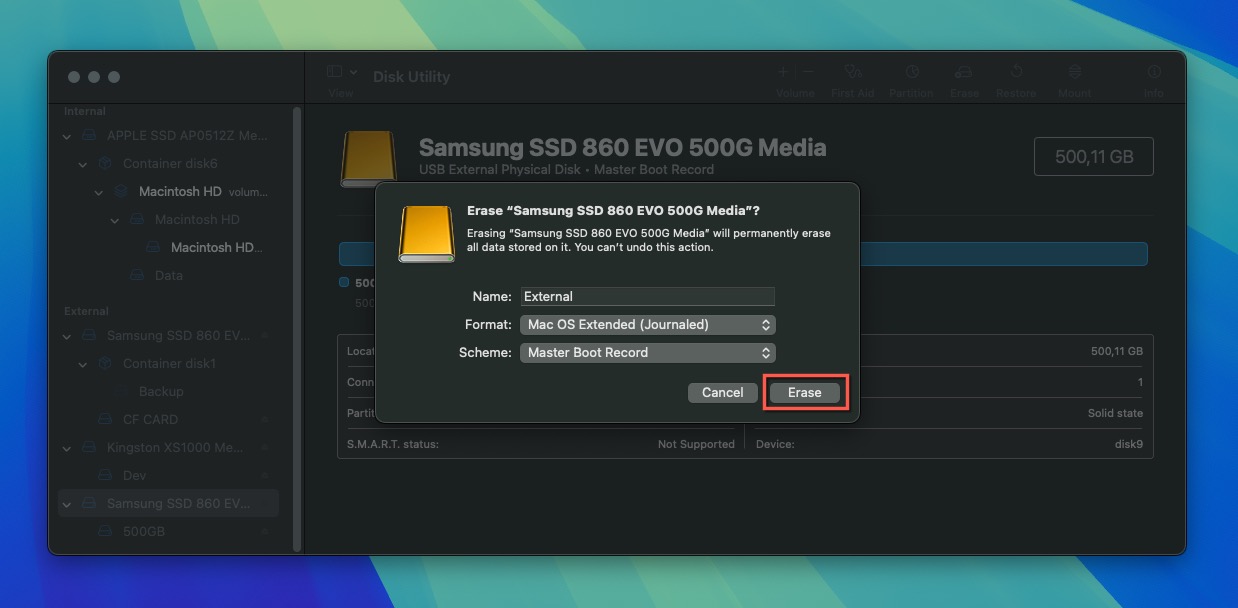This screenshot has width=1238, height=608.
Task: Collapse the Container disk1 chevron
Action: 83,364
